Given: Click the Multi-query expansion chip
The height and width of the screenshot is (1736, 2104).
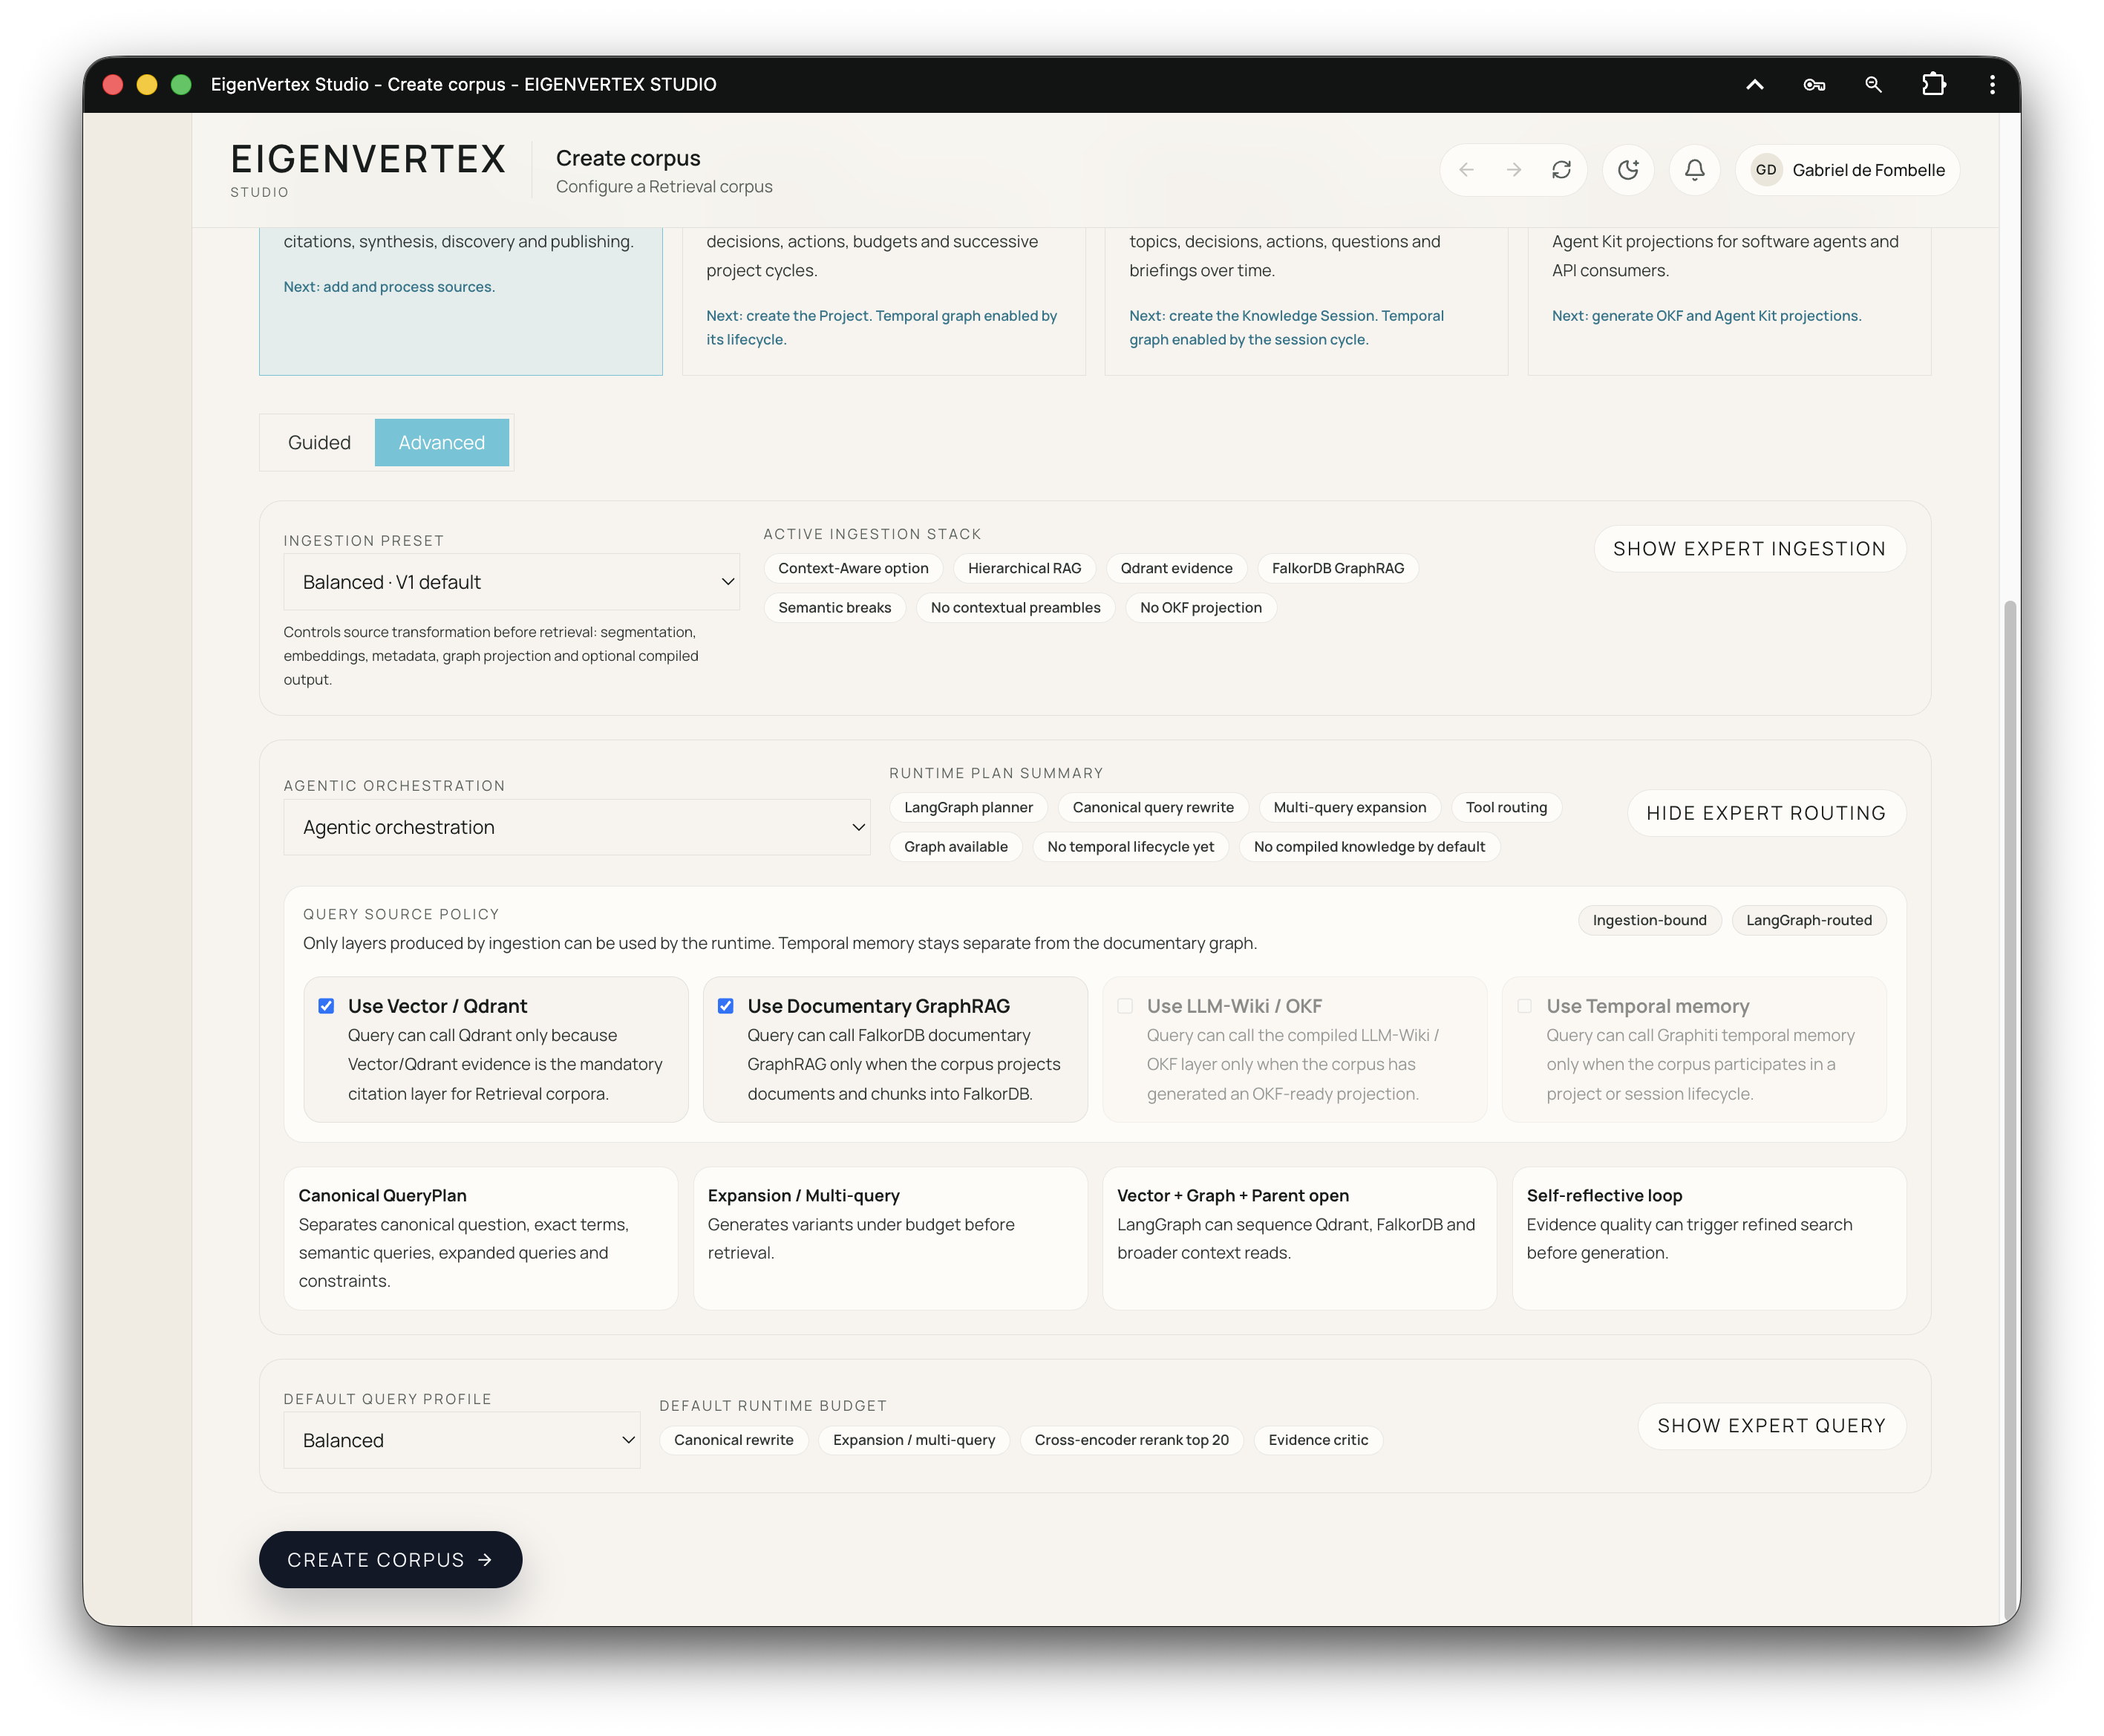Looking at the screenshot, I should click(x=1349, y=807).
